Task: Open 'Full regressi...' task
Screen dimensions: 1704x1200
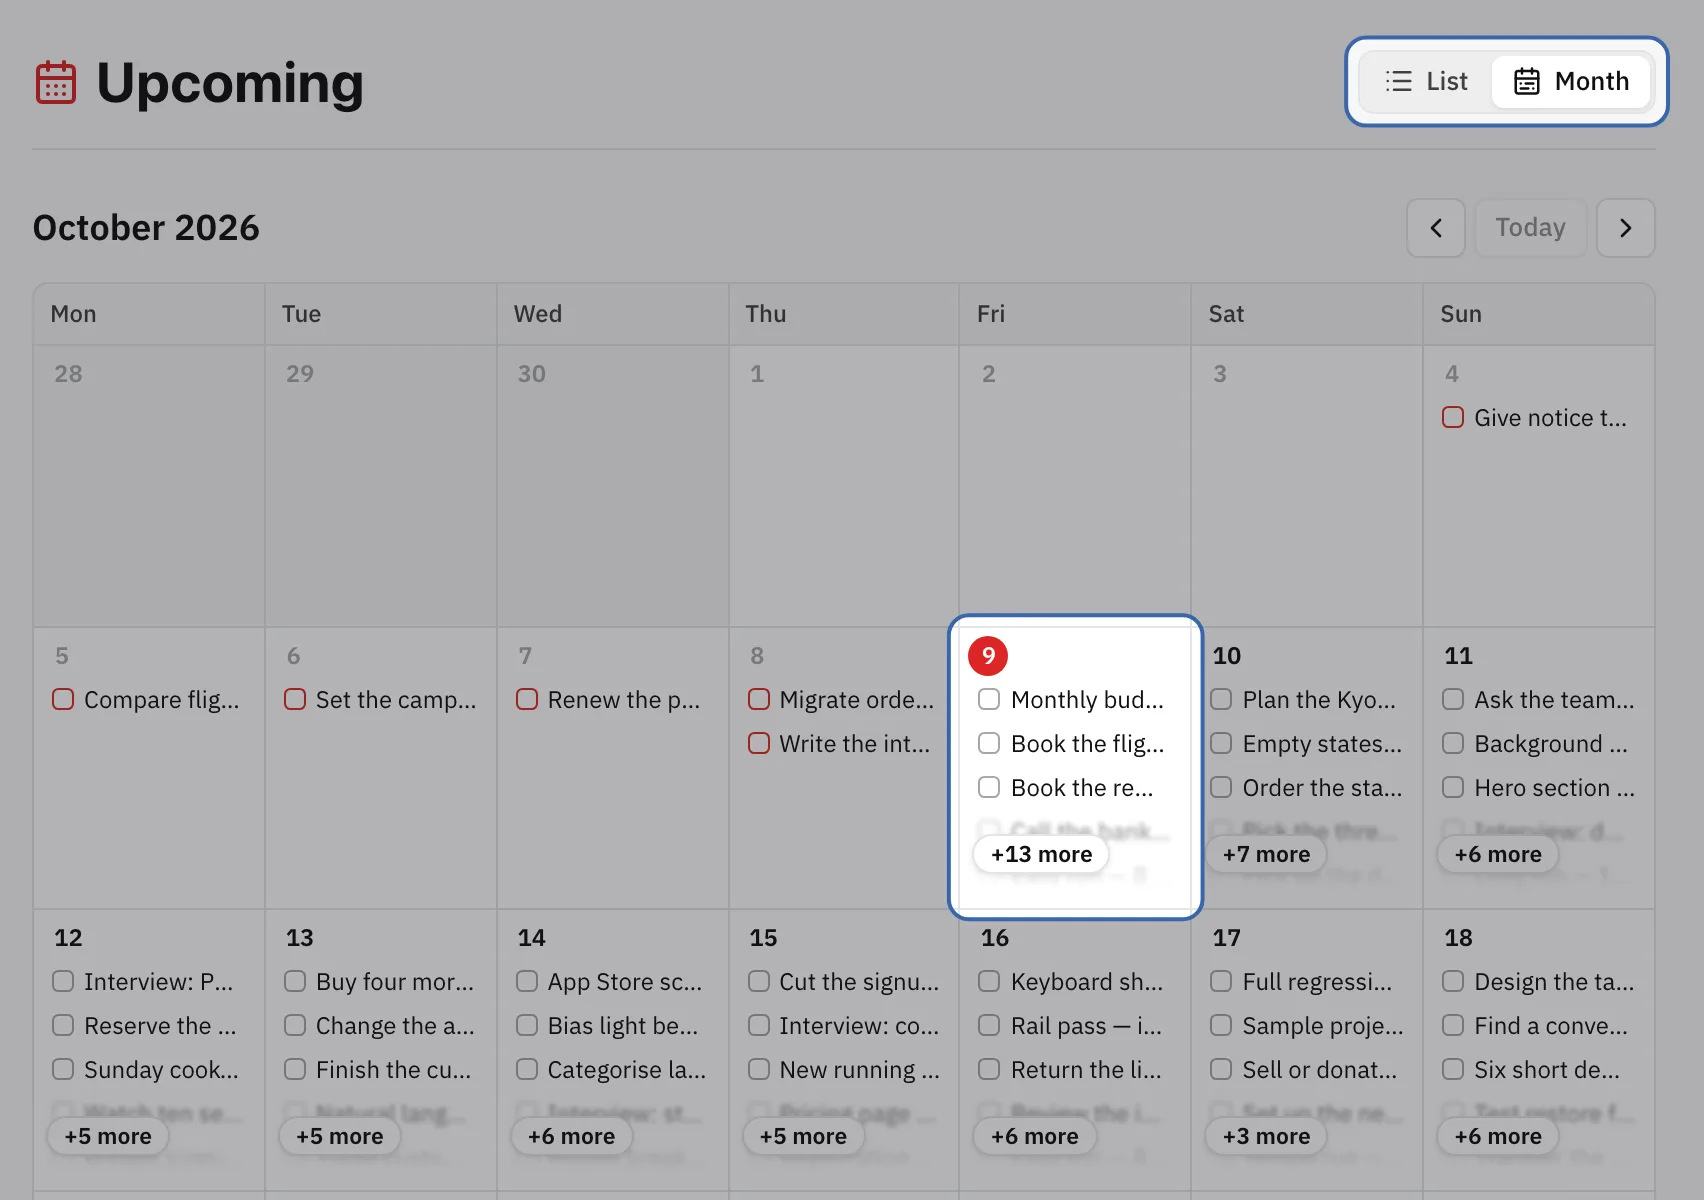Action: point(1317,981)
